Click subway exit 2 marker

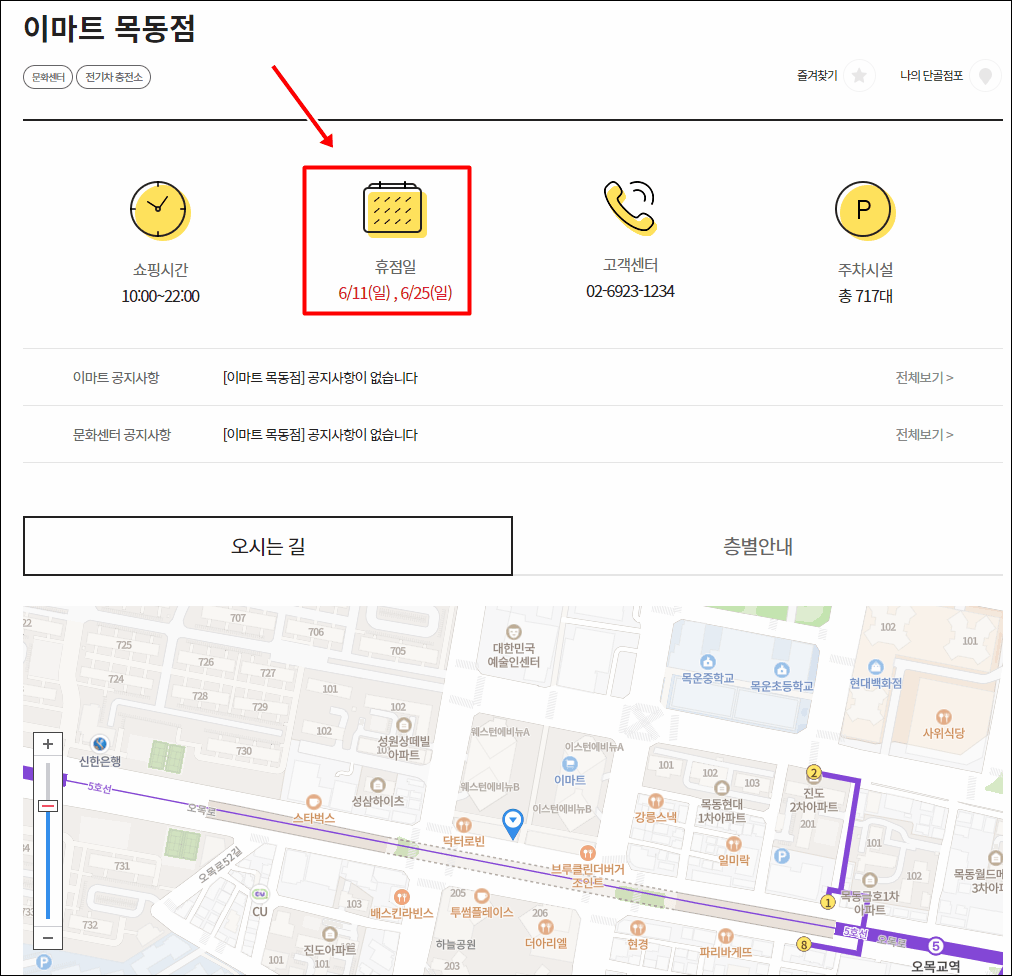tap(814, 773)
